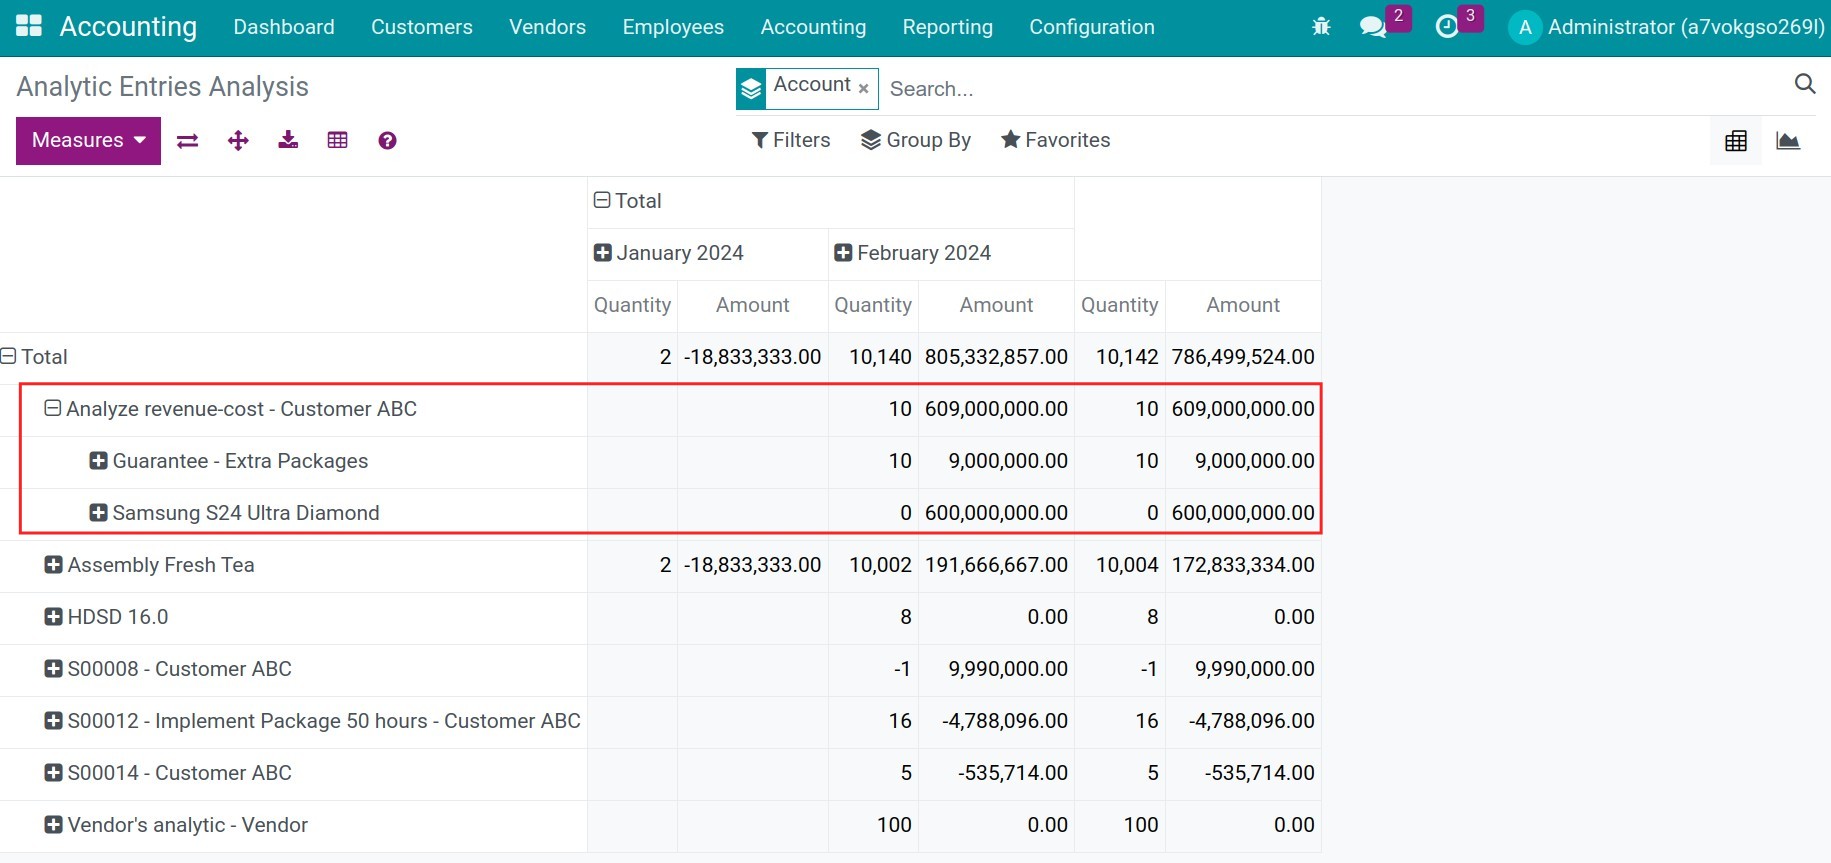Download the pivot table as xlsx
The width and height of the screenshot is (1831, 863).
pos(288,140)
